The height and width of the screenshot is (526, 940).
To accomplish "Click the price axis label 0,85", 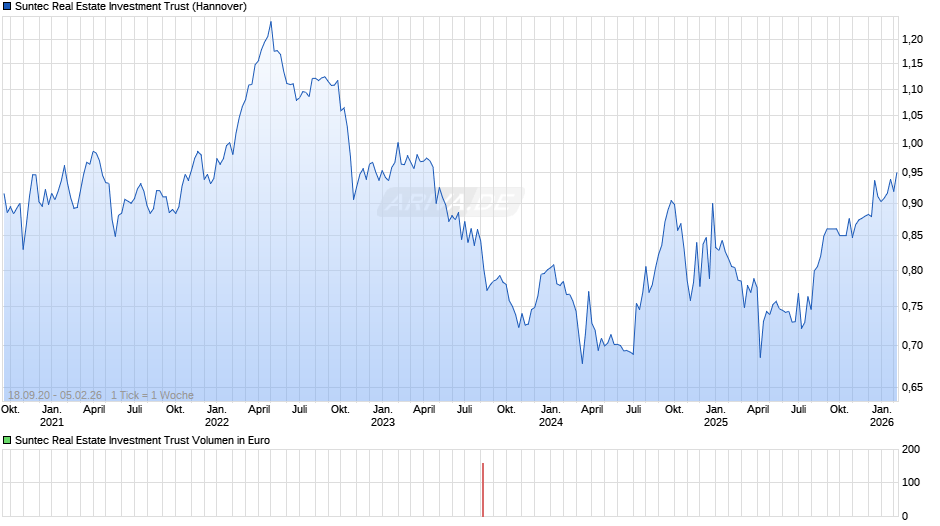I will coord(912,235).
